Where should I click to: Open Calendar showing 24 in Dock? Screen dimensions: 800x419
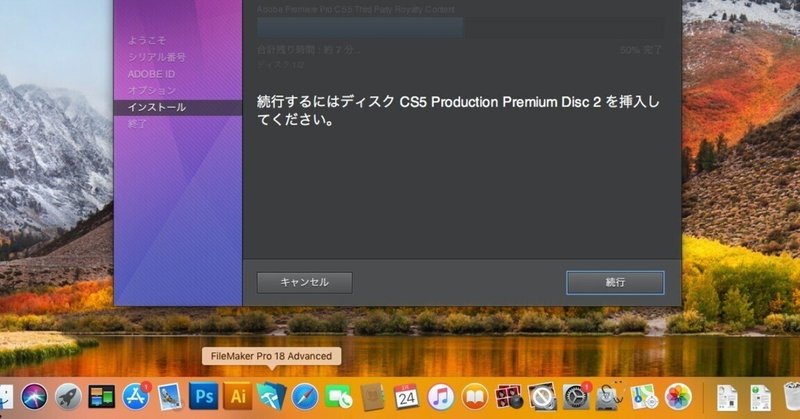pos(407,397)
